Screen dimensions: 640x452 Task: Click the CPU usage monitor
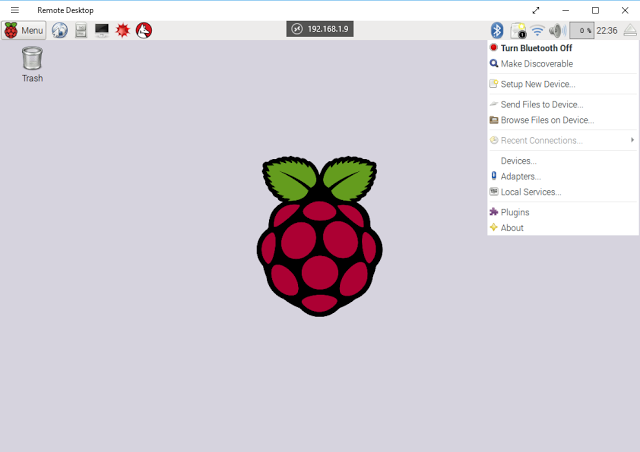581,30
